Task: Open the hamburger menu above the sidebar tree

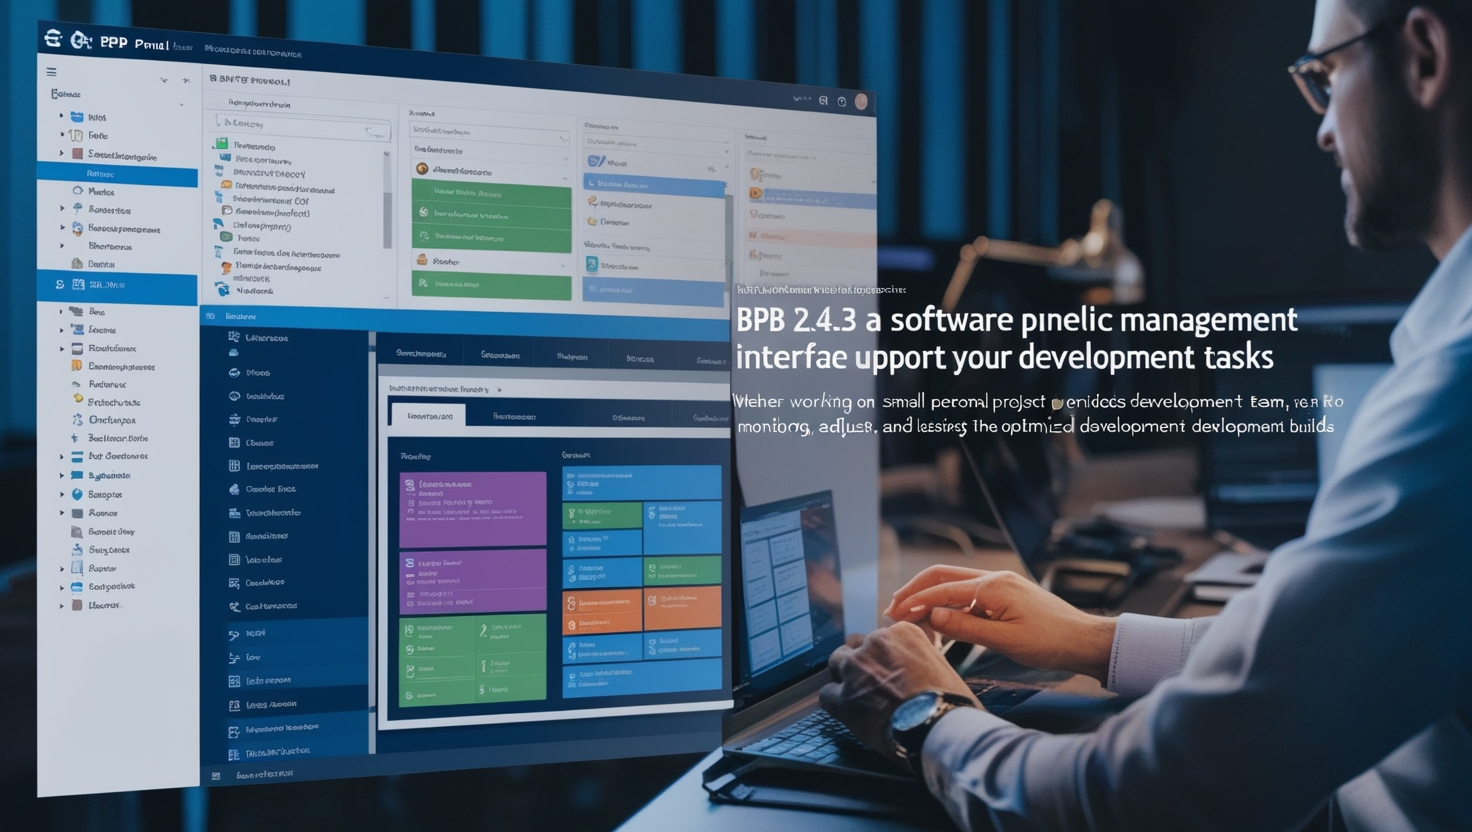Action: 51,72
